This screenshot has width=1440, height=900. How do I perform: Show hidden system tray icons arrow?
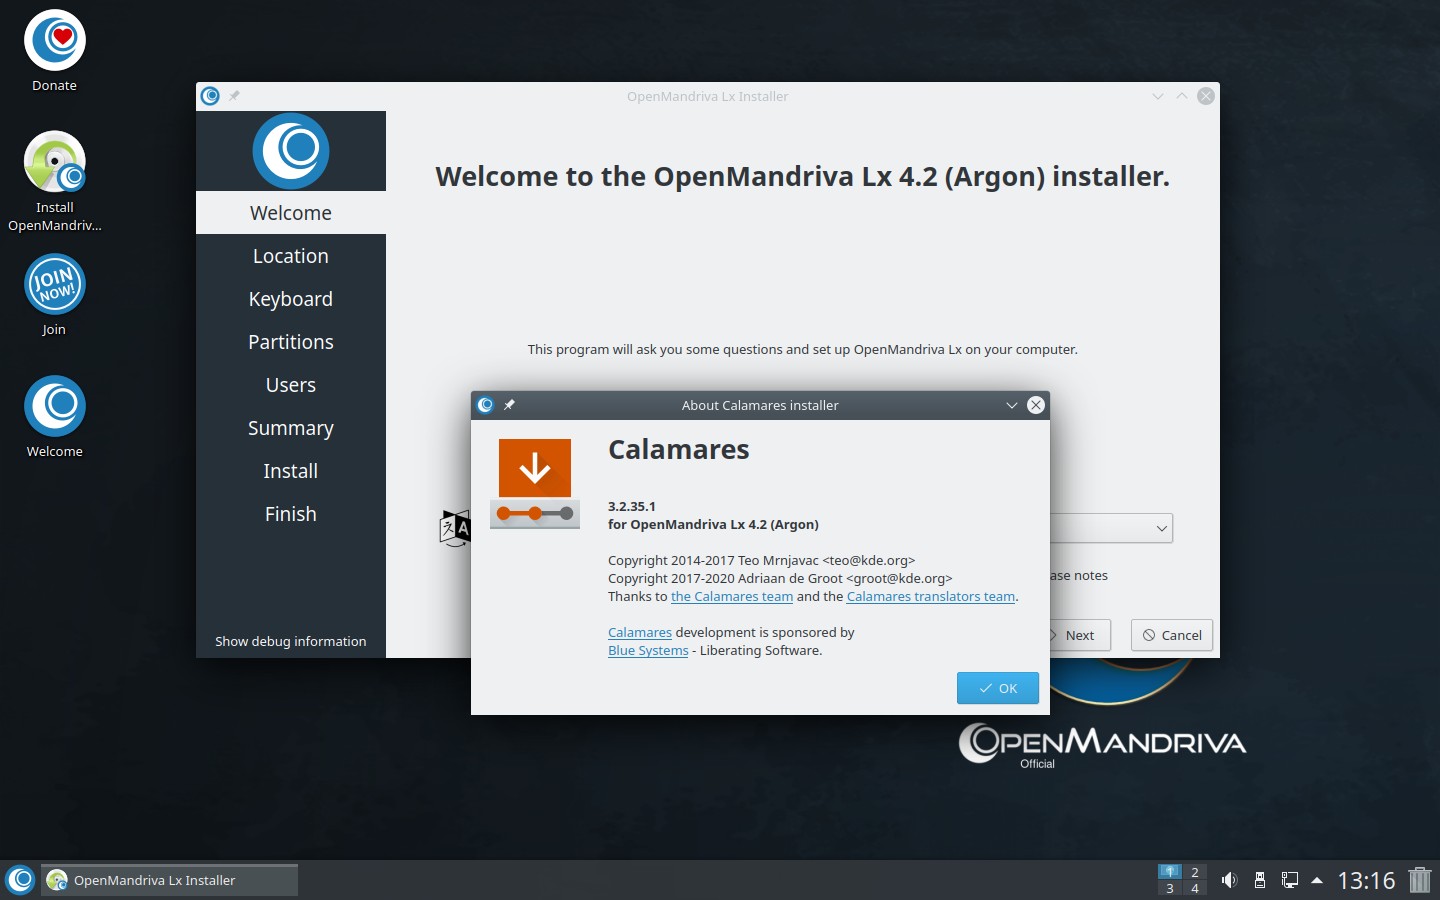click(x=1317, y=880)
